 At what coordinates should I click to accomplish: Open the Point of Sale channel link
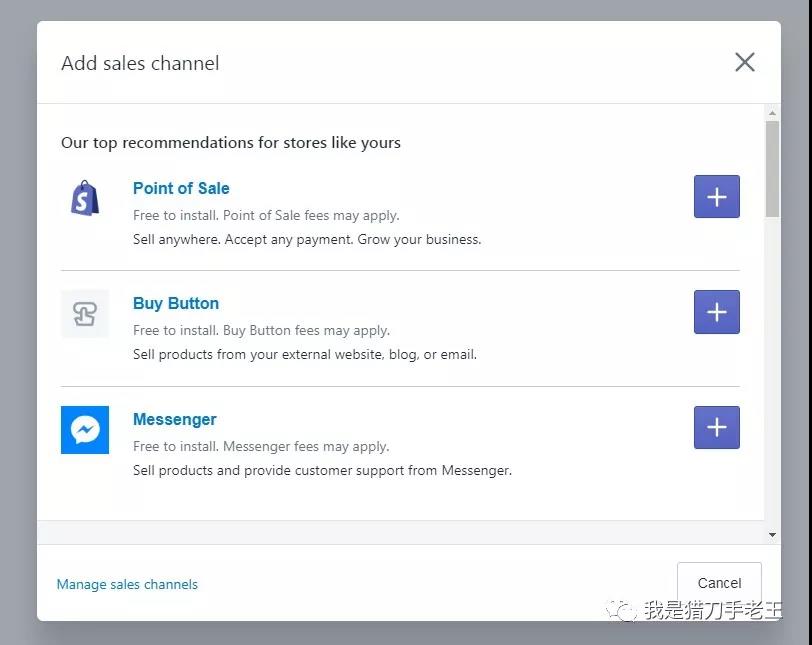point(181,188)
